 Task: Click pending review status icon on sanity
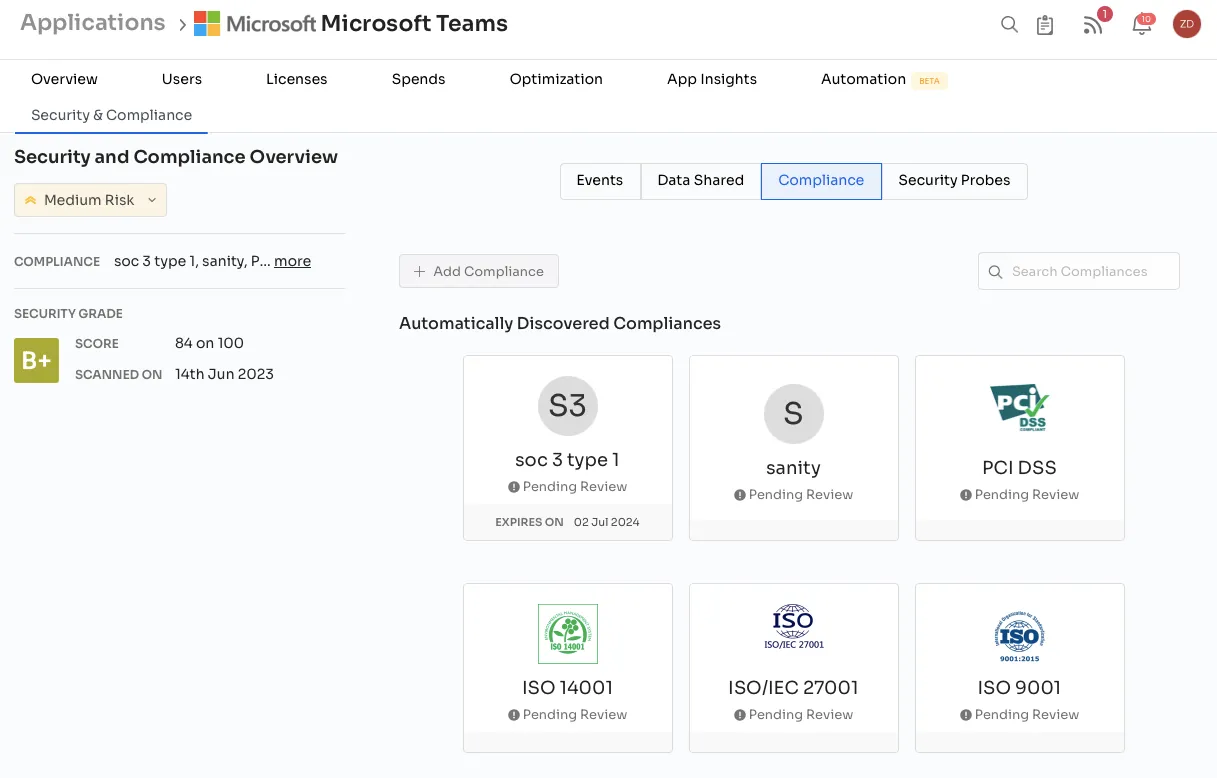coord(740,495)
